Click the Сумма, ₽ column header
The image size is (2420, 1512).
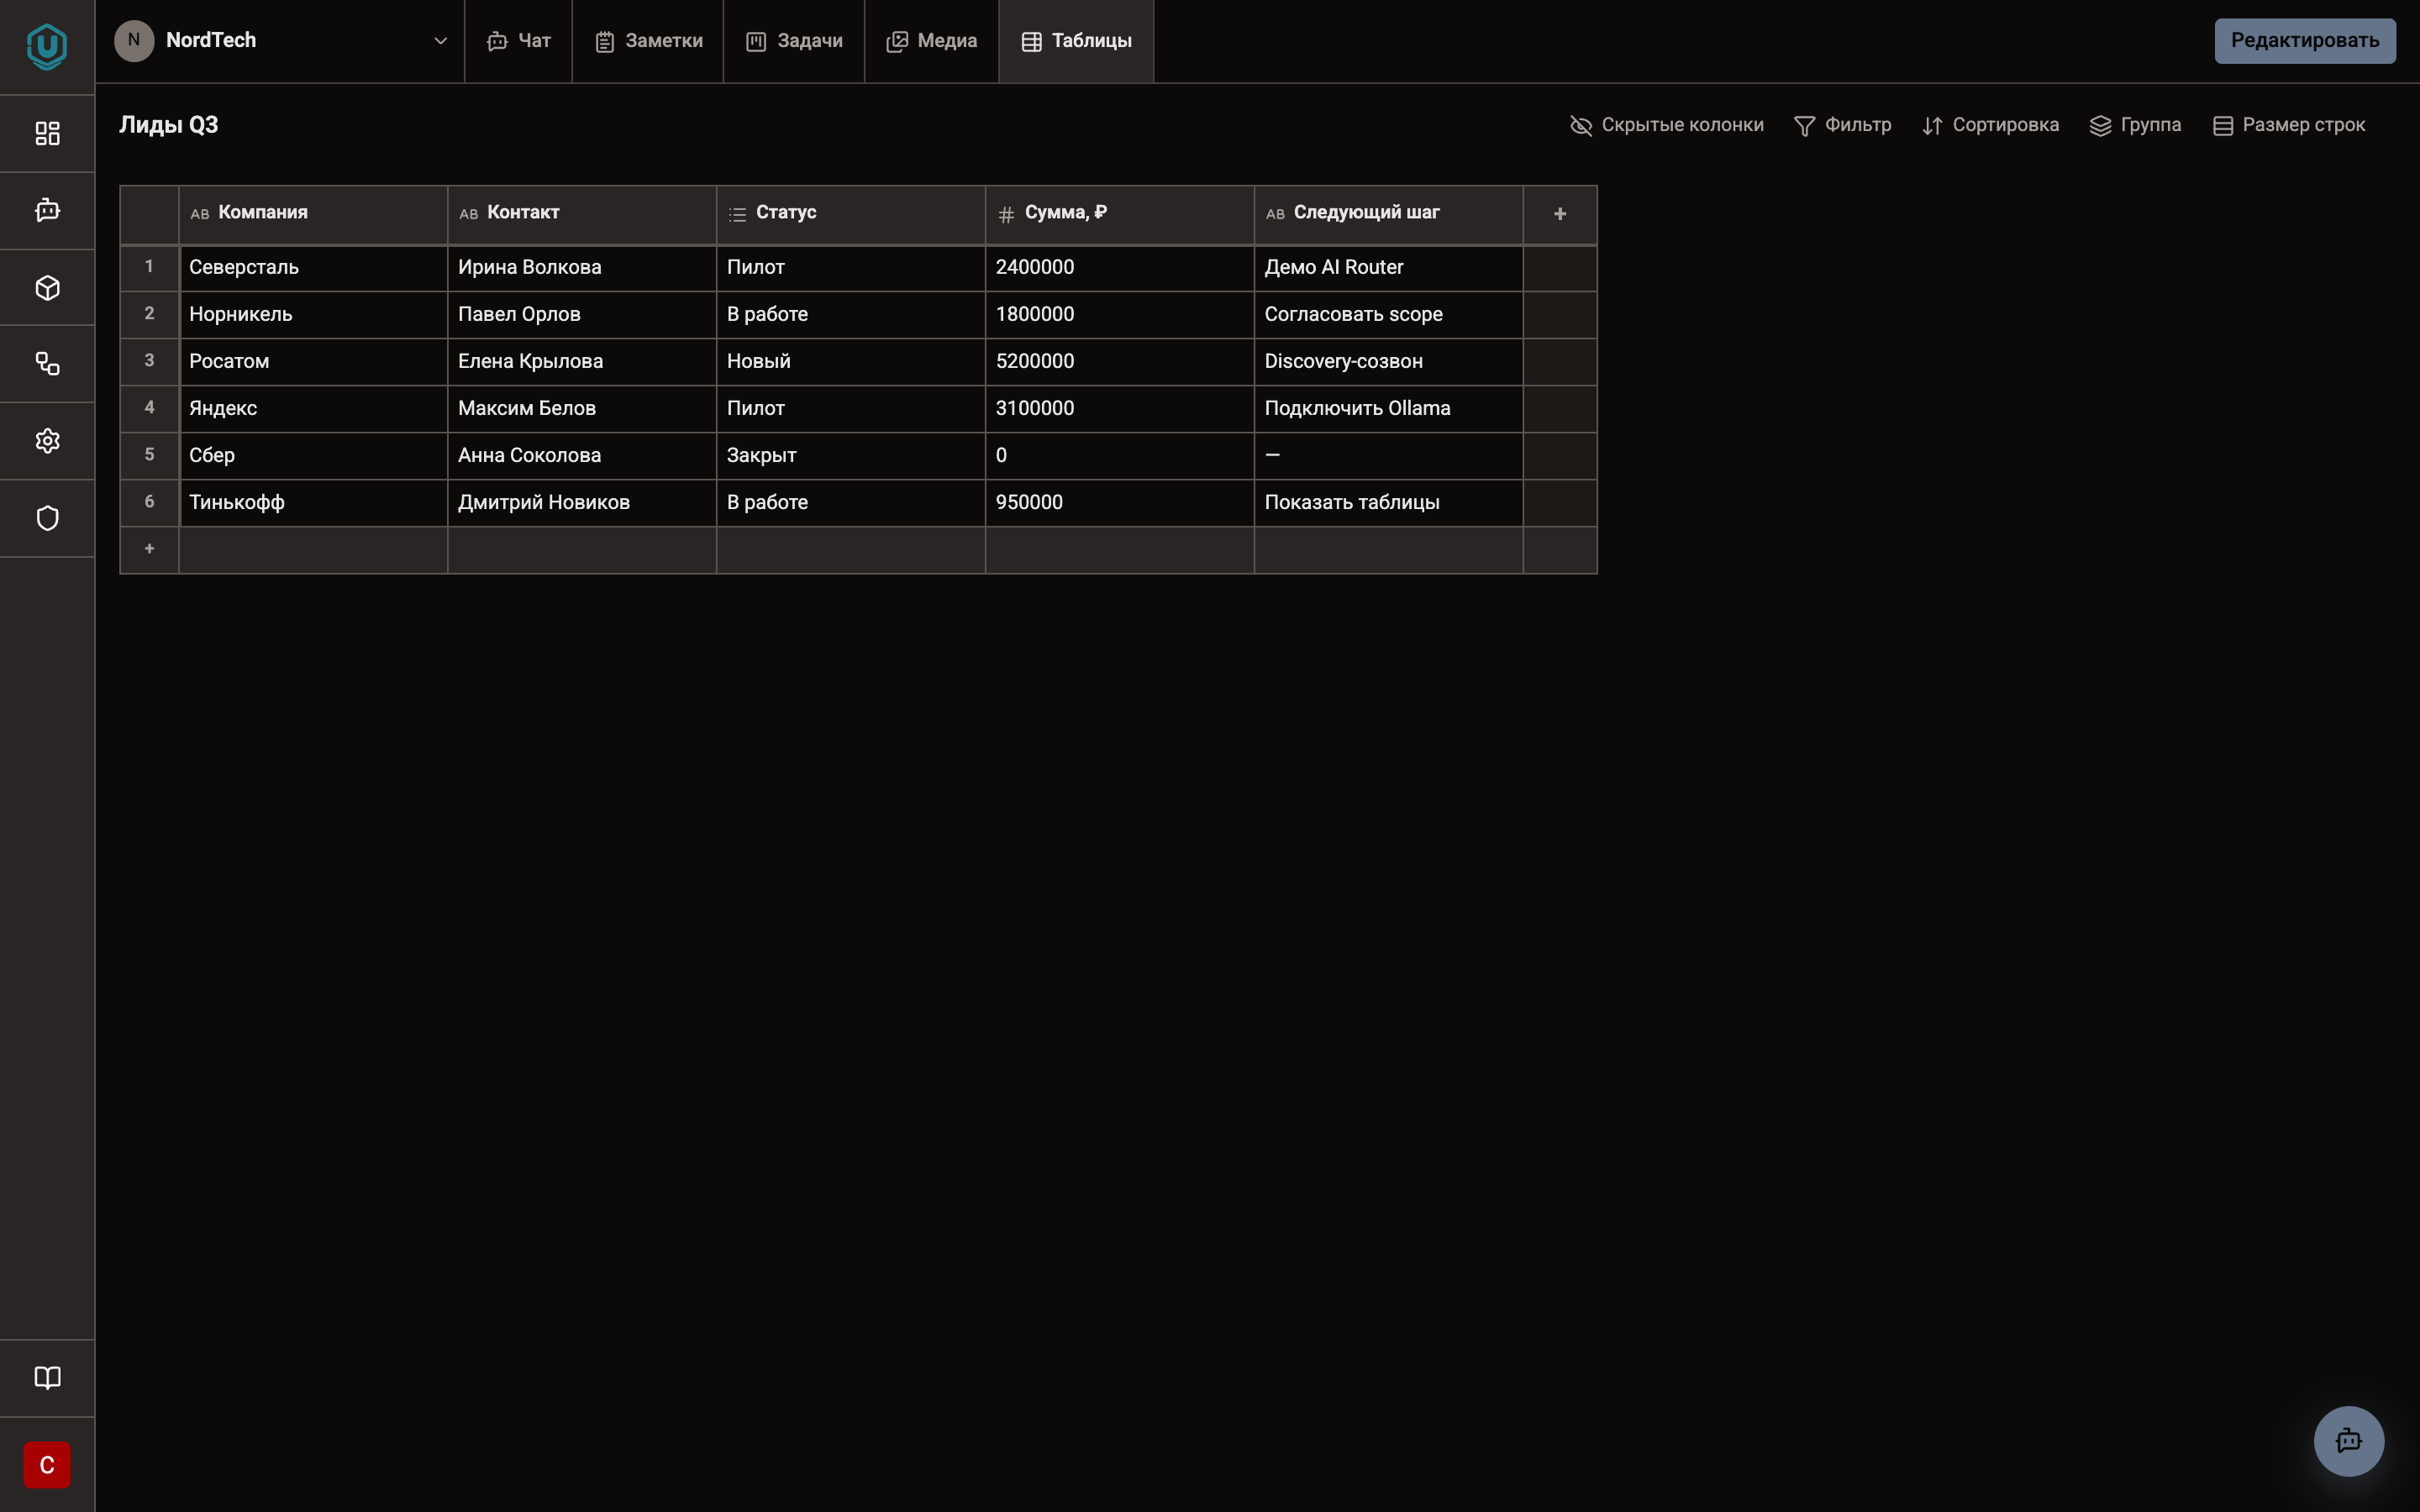(x=1120, y=213)
